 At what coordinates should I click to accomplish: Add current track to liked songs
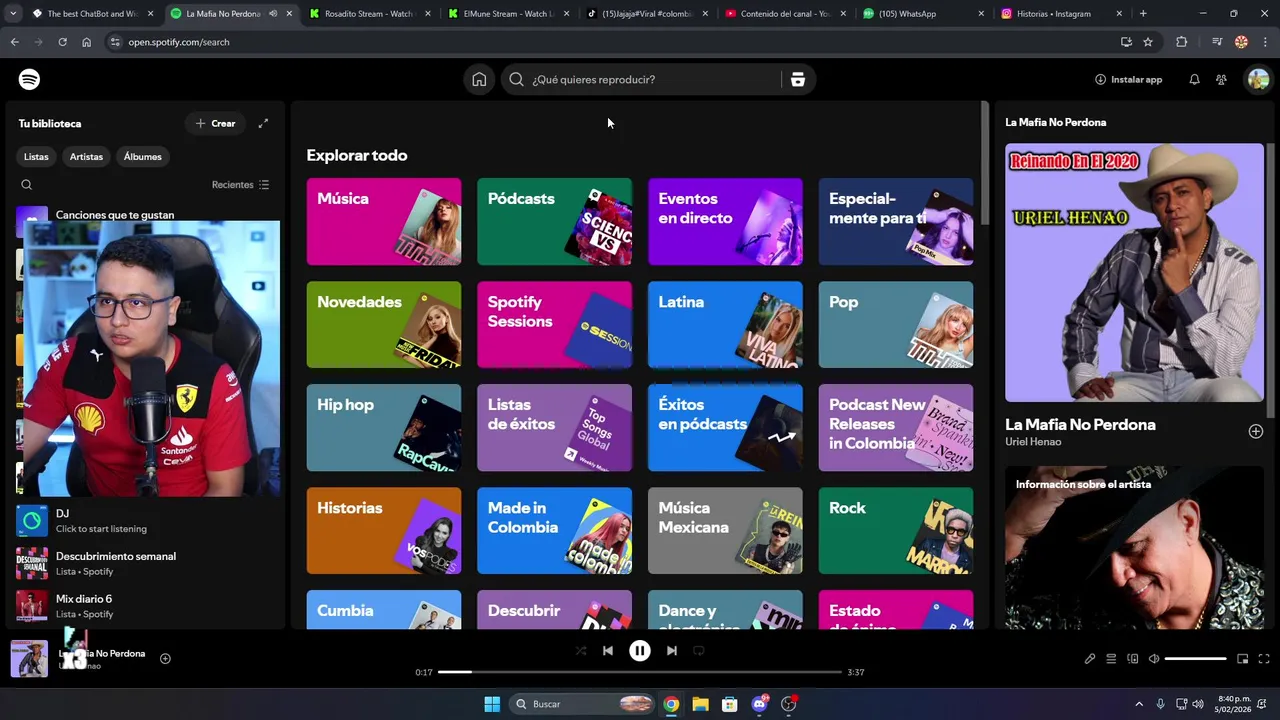(165, 658)
